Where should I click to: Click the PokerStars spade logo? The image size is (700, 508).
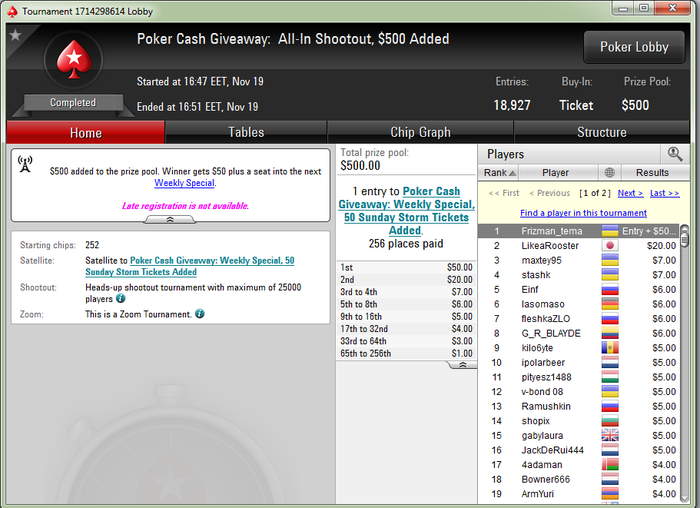[x=74, y=59]
